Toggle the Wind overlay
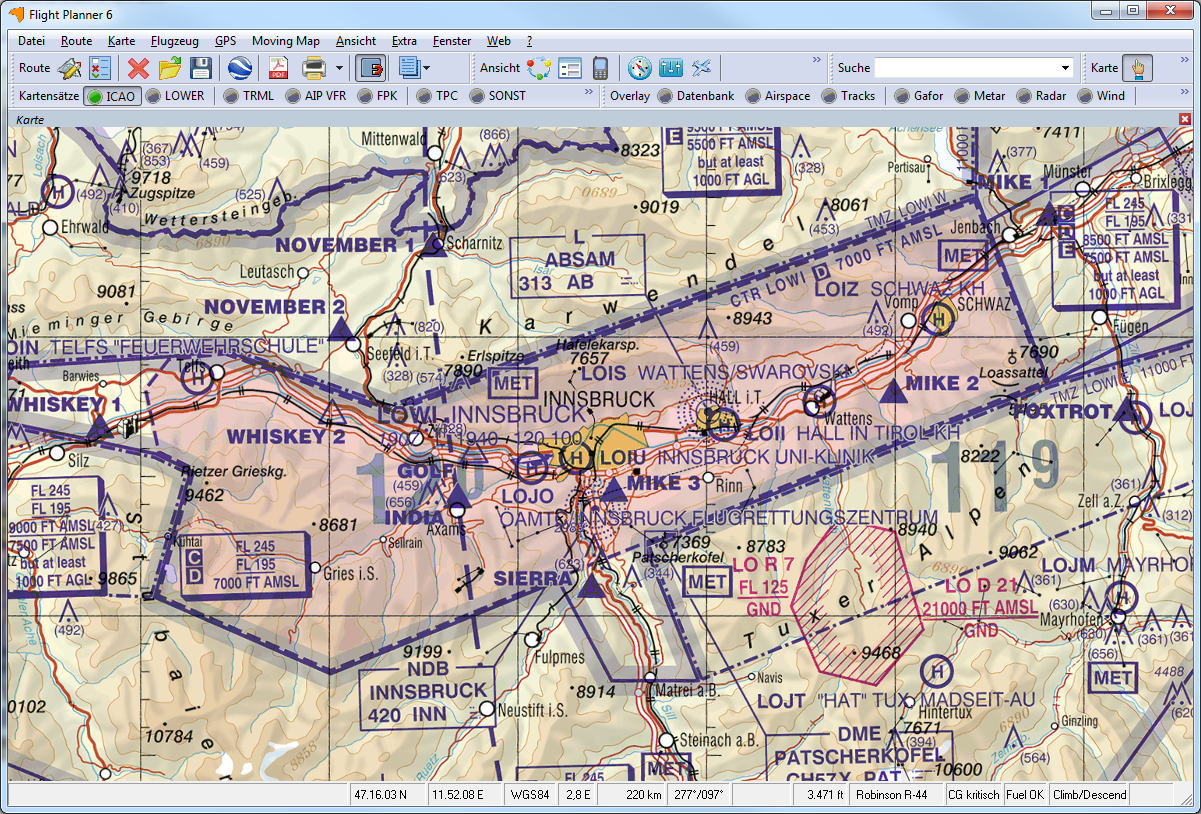The image size is (1201, 814). tap(1102, 96)
